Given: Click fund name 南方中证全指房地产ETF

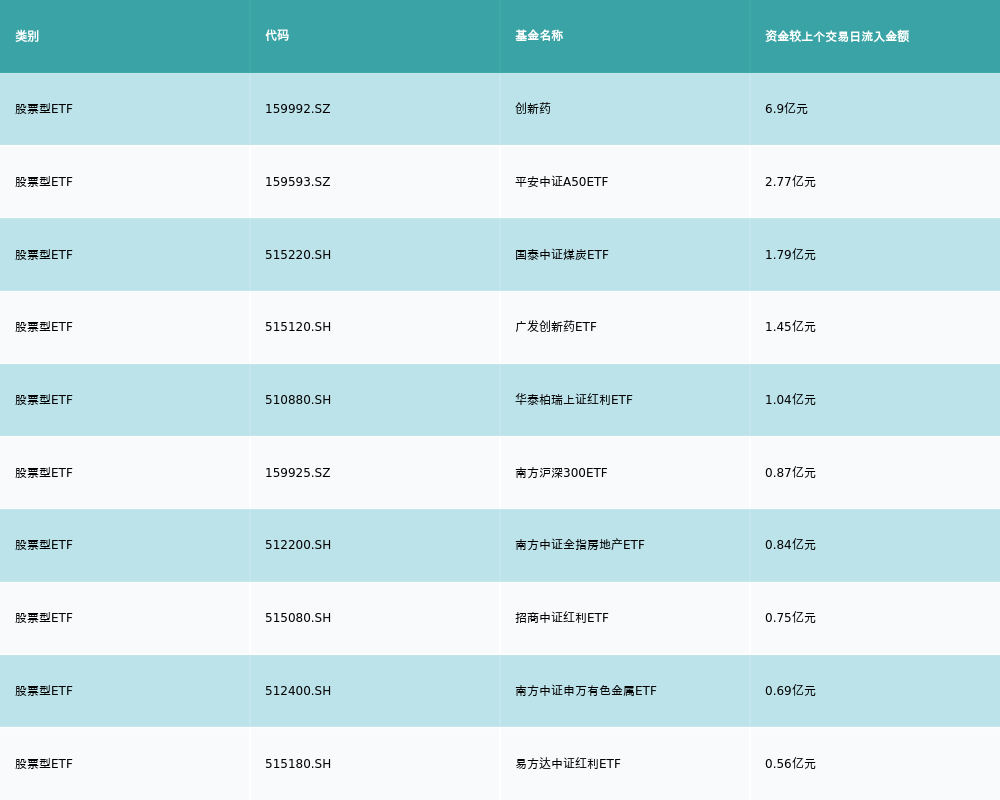Looking at the screenshot, I should coord(580,545).
